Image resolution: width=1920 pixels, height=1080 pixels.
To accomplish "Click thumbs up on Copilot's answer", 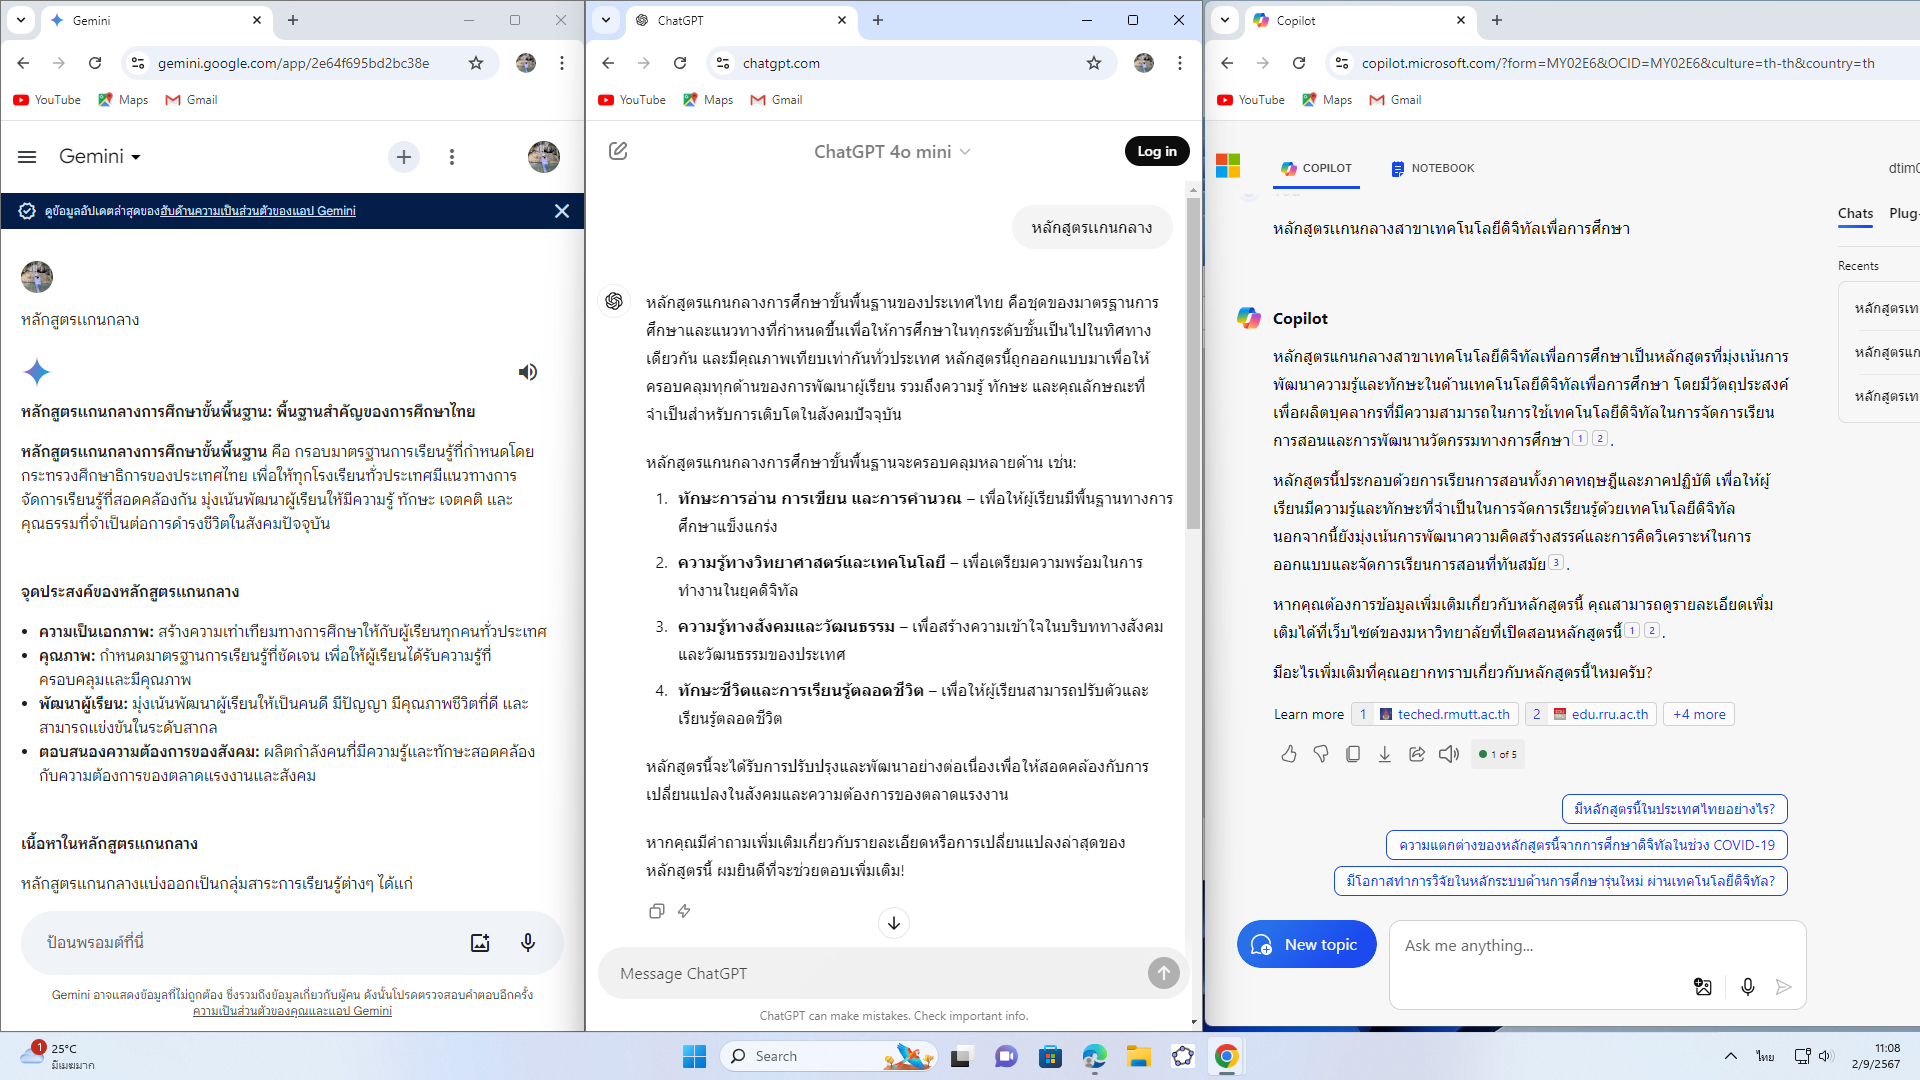I will click(x=1289, y=754).
